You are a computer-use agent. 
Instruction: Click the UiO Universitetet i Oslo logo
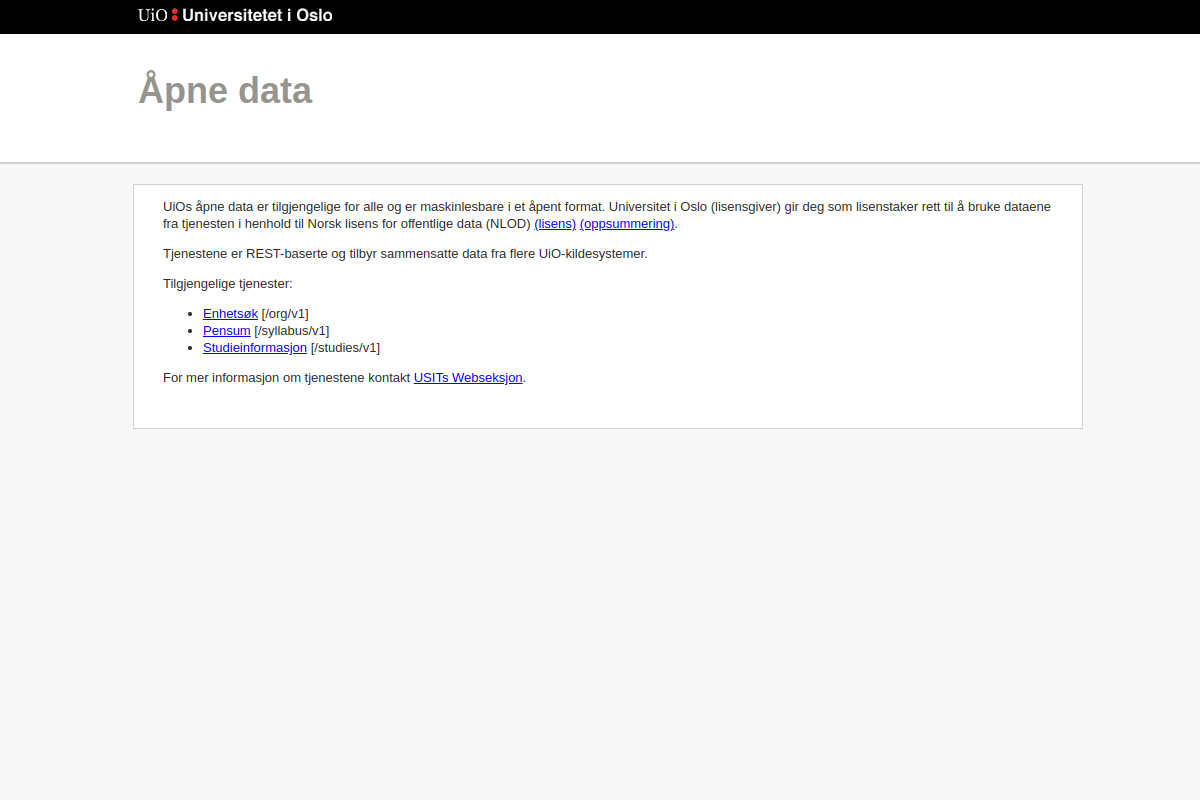[x=235, y=15]
